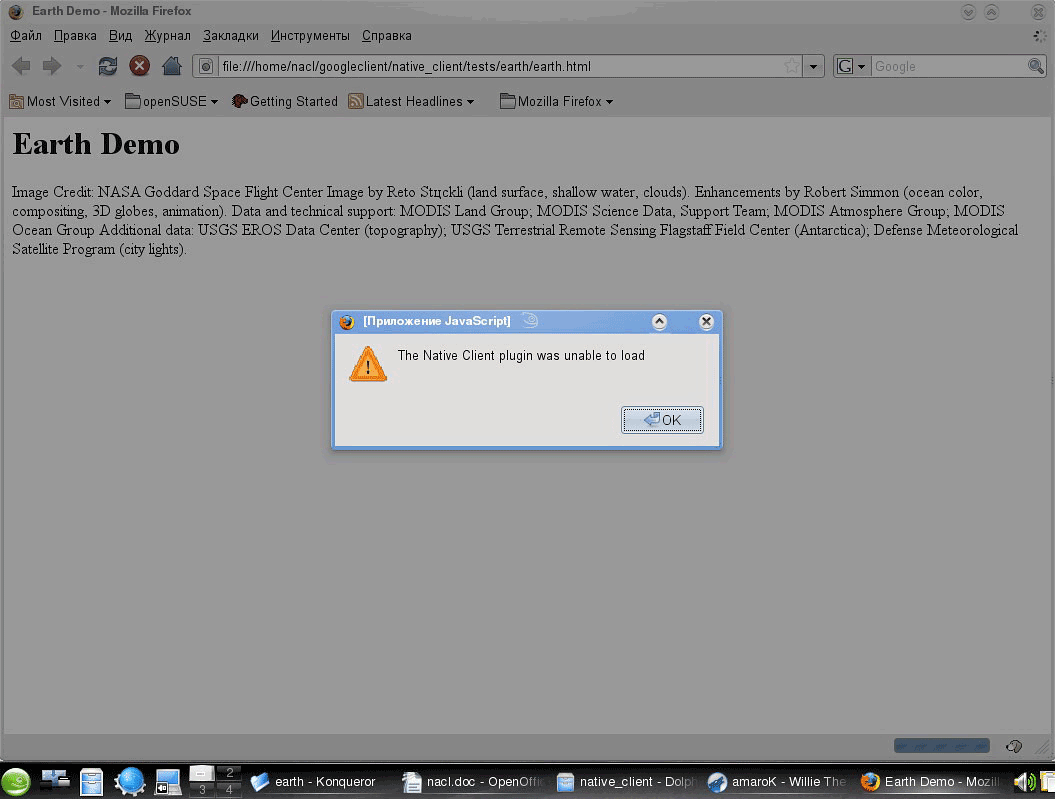Viewport: 1055px width, 799px height.
Task: Launch the blue globe gear panel icon
Action: pos(130,782)
